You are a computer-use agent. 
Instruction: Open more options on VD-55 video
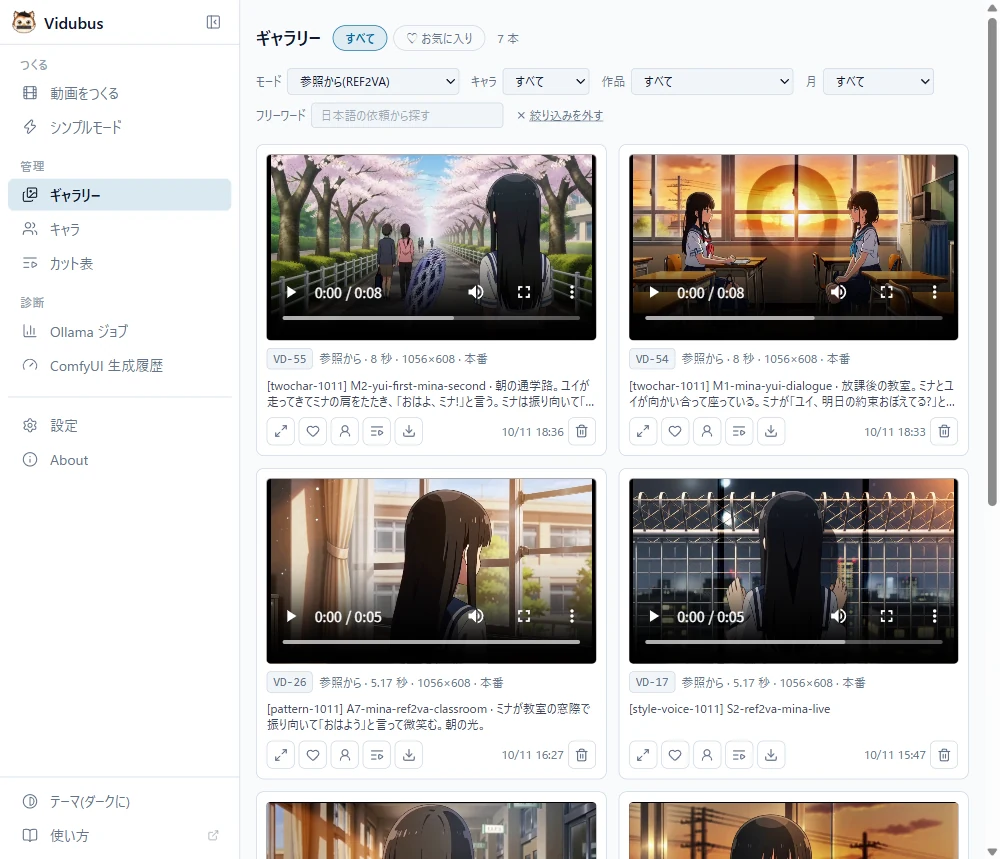pos(571,292)
